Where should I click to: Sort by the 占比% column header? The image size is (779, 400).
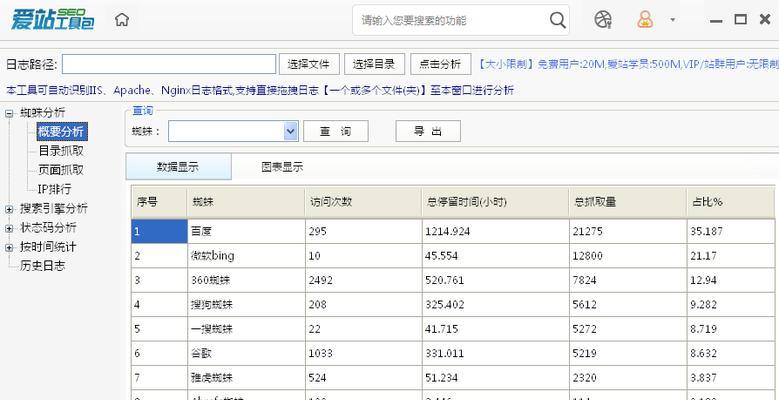click(730, 202)
